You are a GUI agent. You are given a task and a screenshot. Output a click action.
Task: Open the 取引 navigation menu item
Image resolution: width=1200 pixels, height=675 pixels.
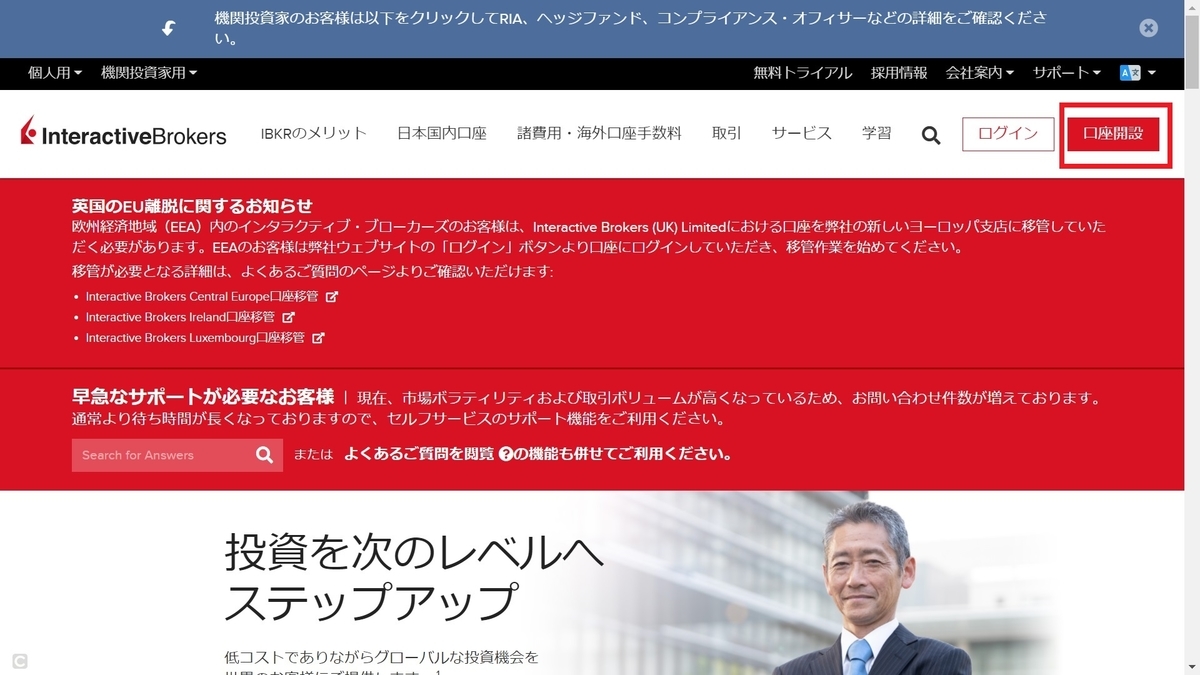click(725, 132)
